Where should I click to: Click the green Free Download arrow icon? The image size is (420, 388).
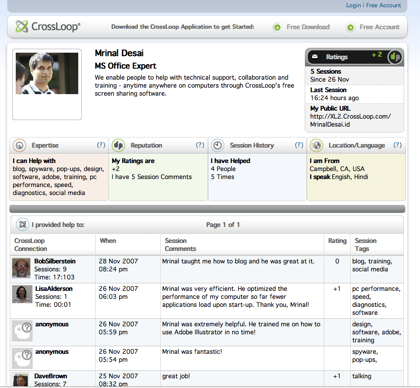coord(277,27)
